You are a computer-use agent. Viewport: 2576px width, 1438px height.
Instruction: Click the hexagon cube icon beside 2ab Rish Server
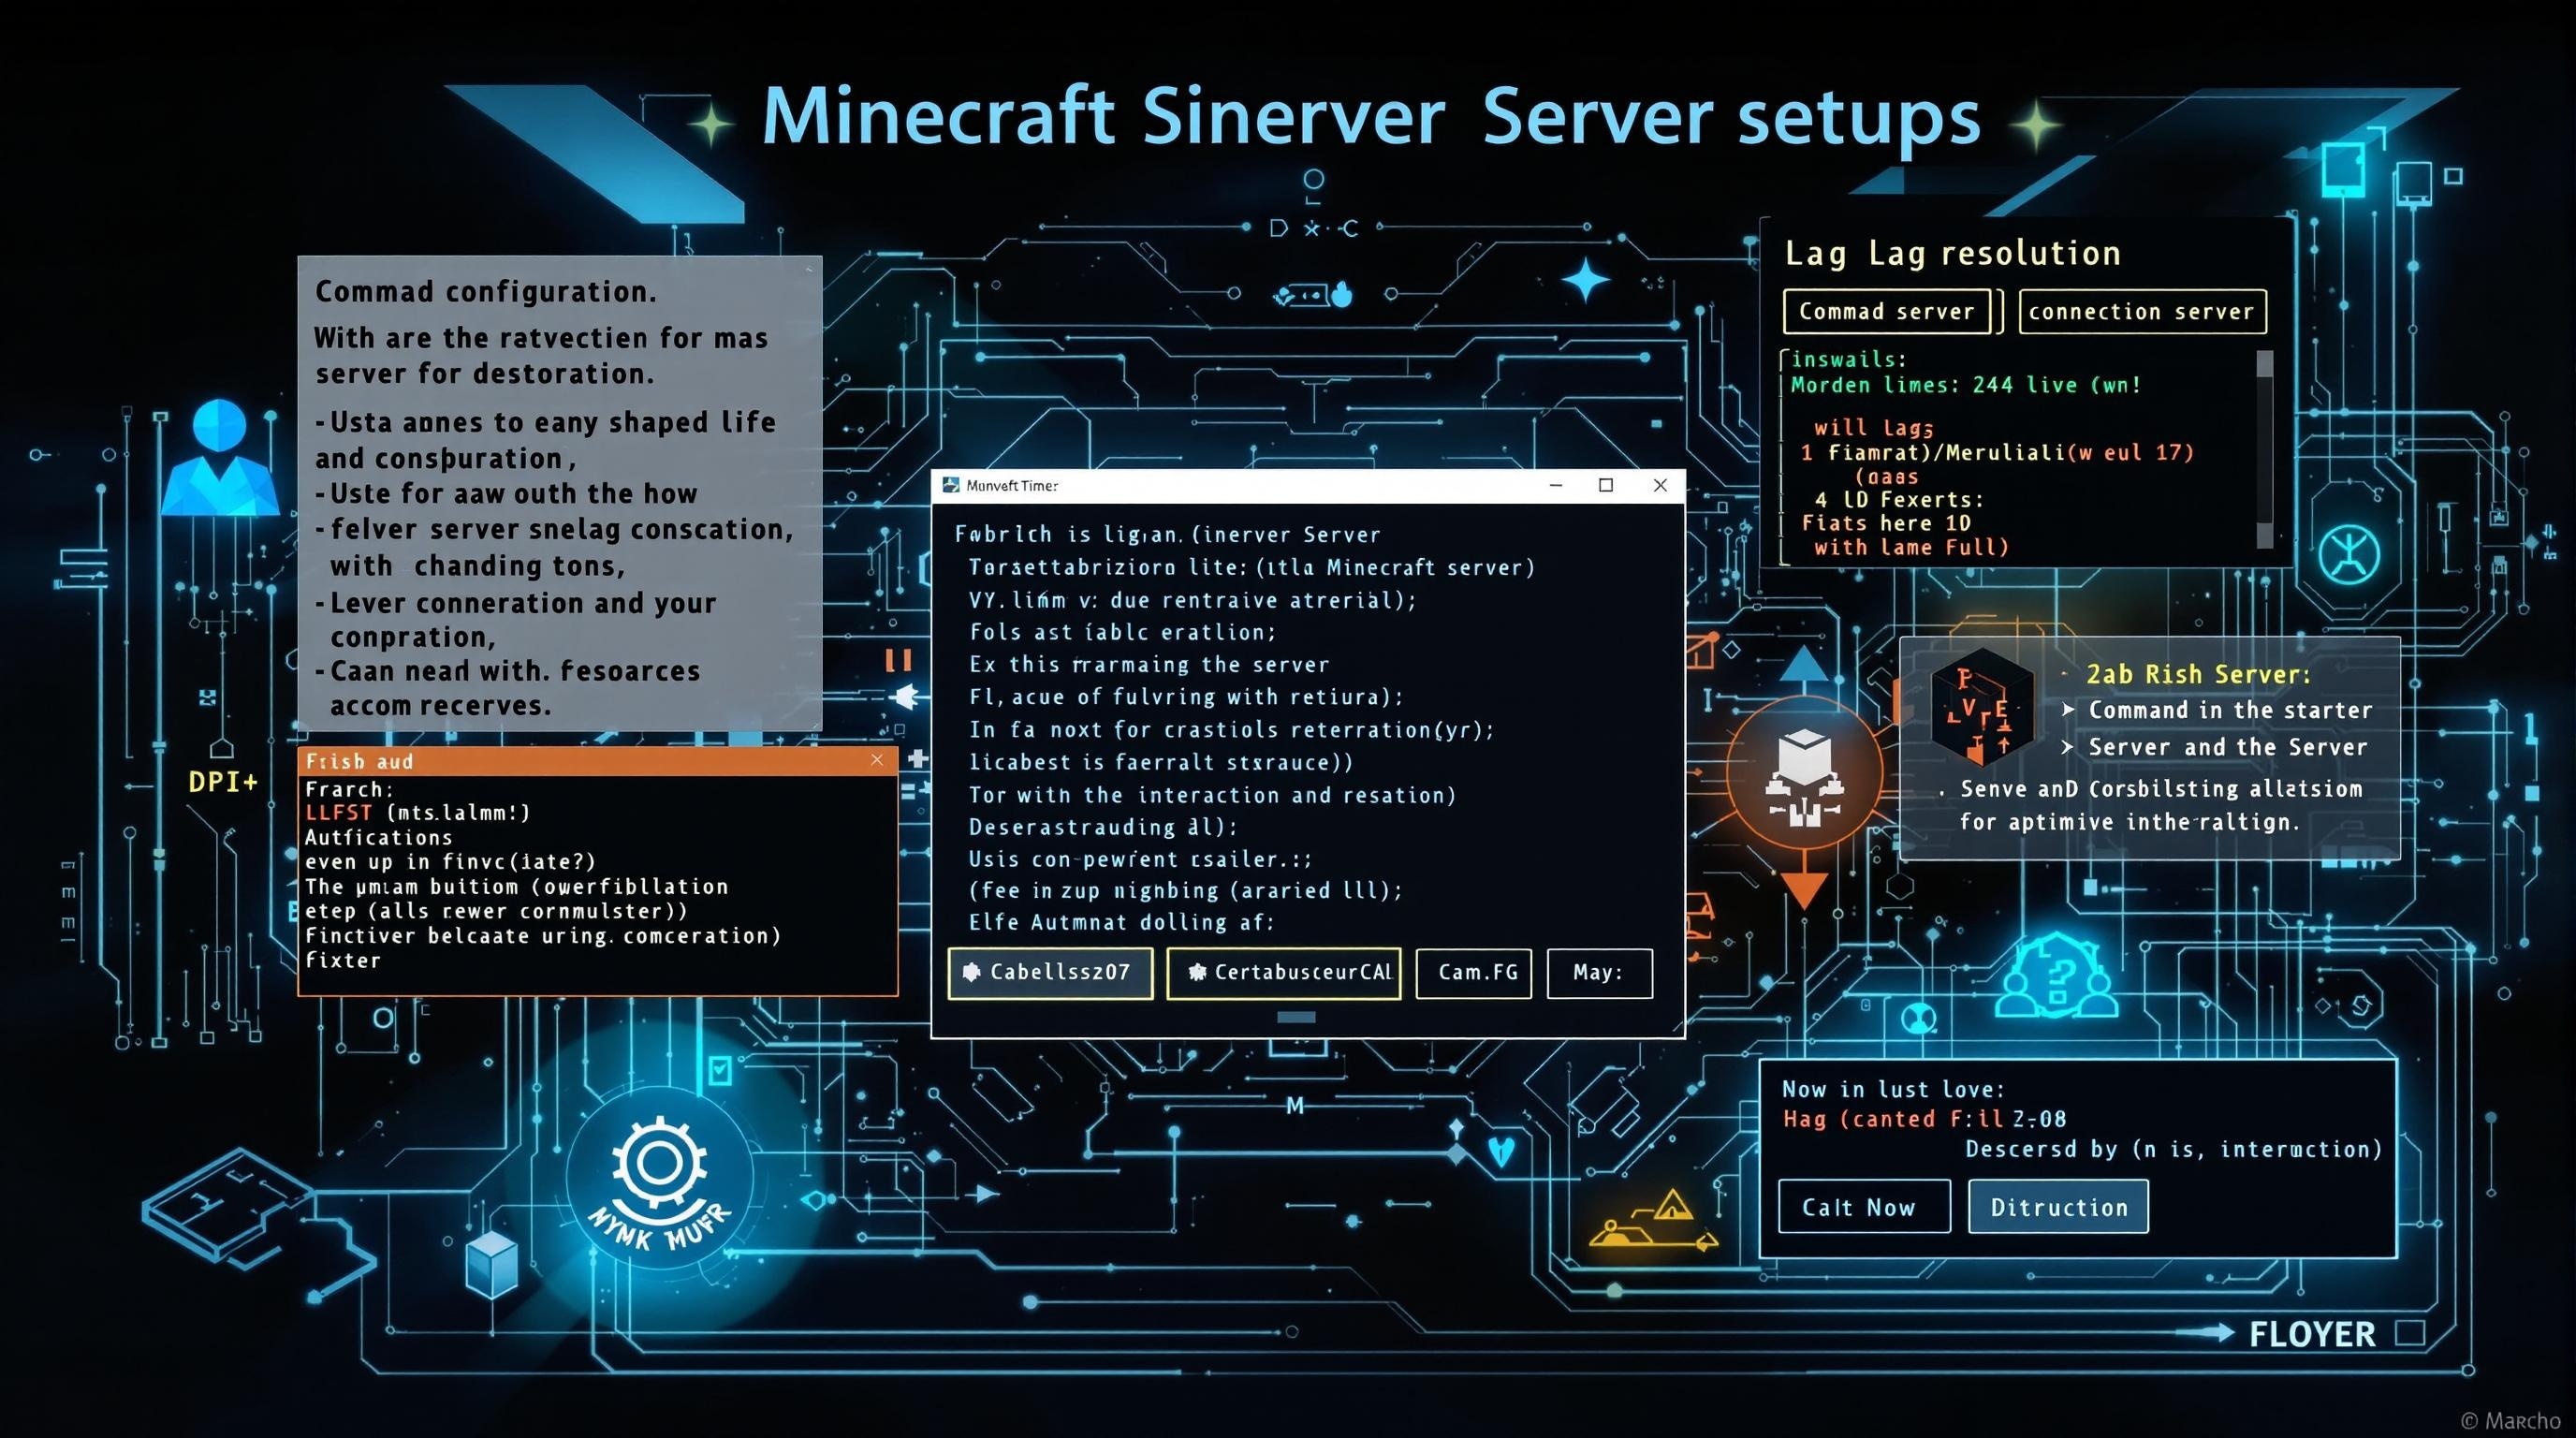(x=1982, y=705)
